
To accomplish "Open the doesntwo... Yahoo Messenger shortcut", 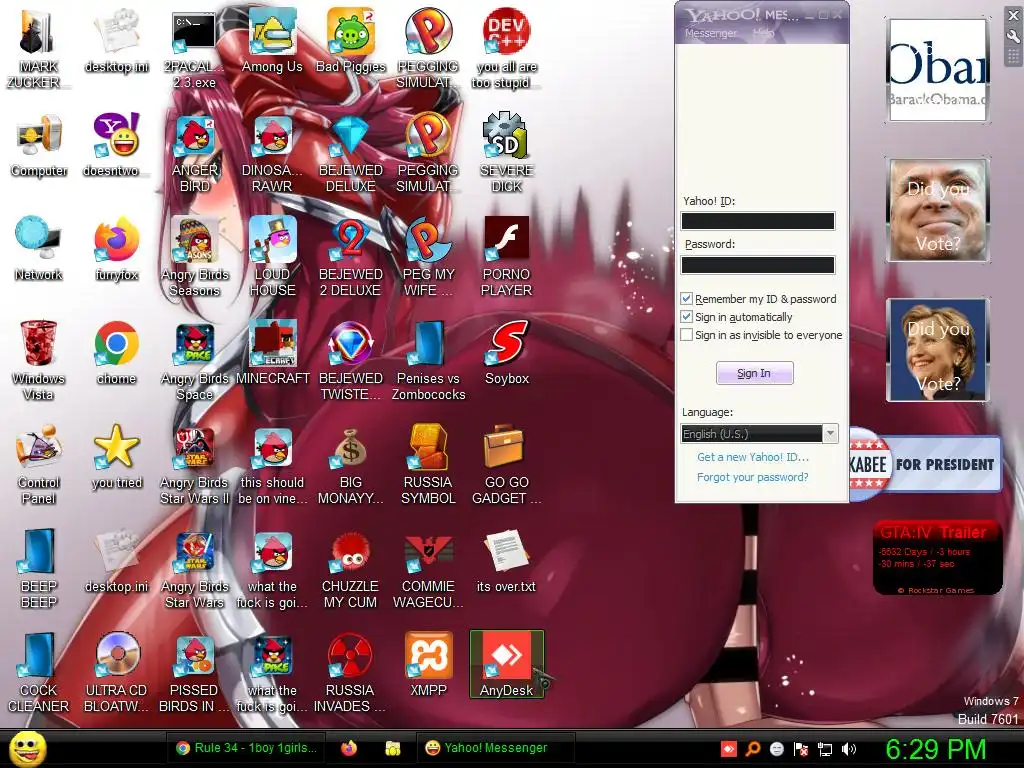I will [116, 145].
